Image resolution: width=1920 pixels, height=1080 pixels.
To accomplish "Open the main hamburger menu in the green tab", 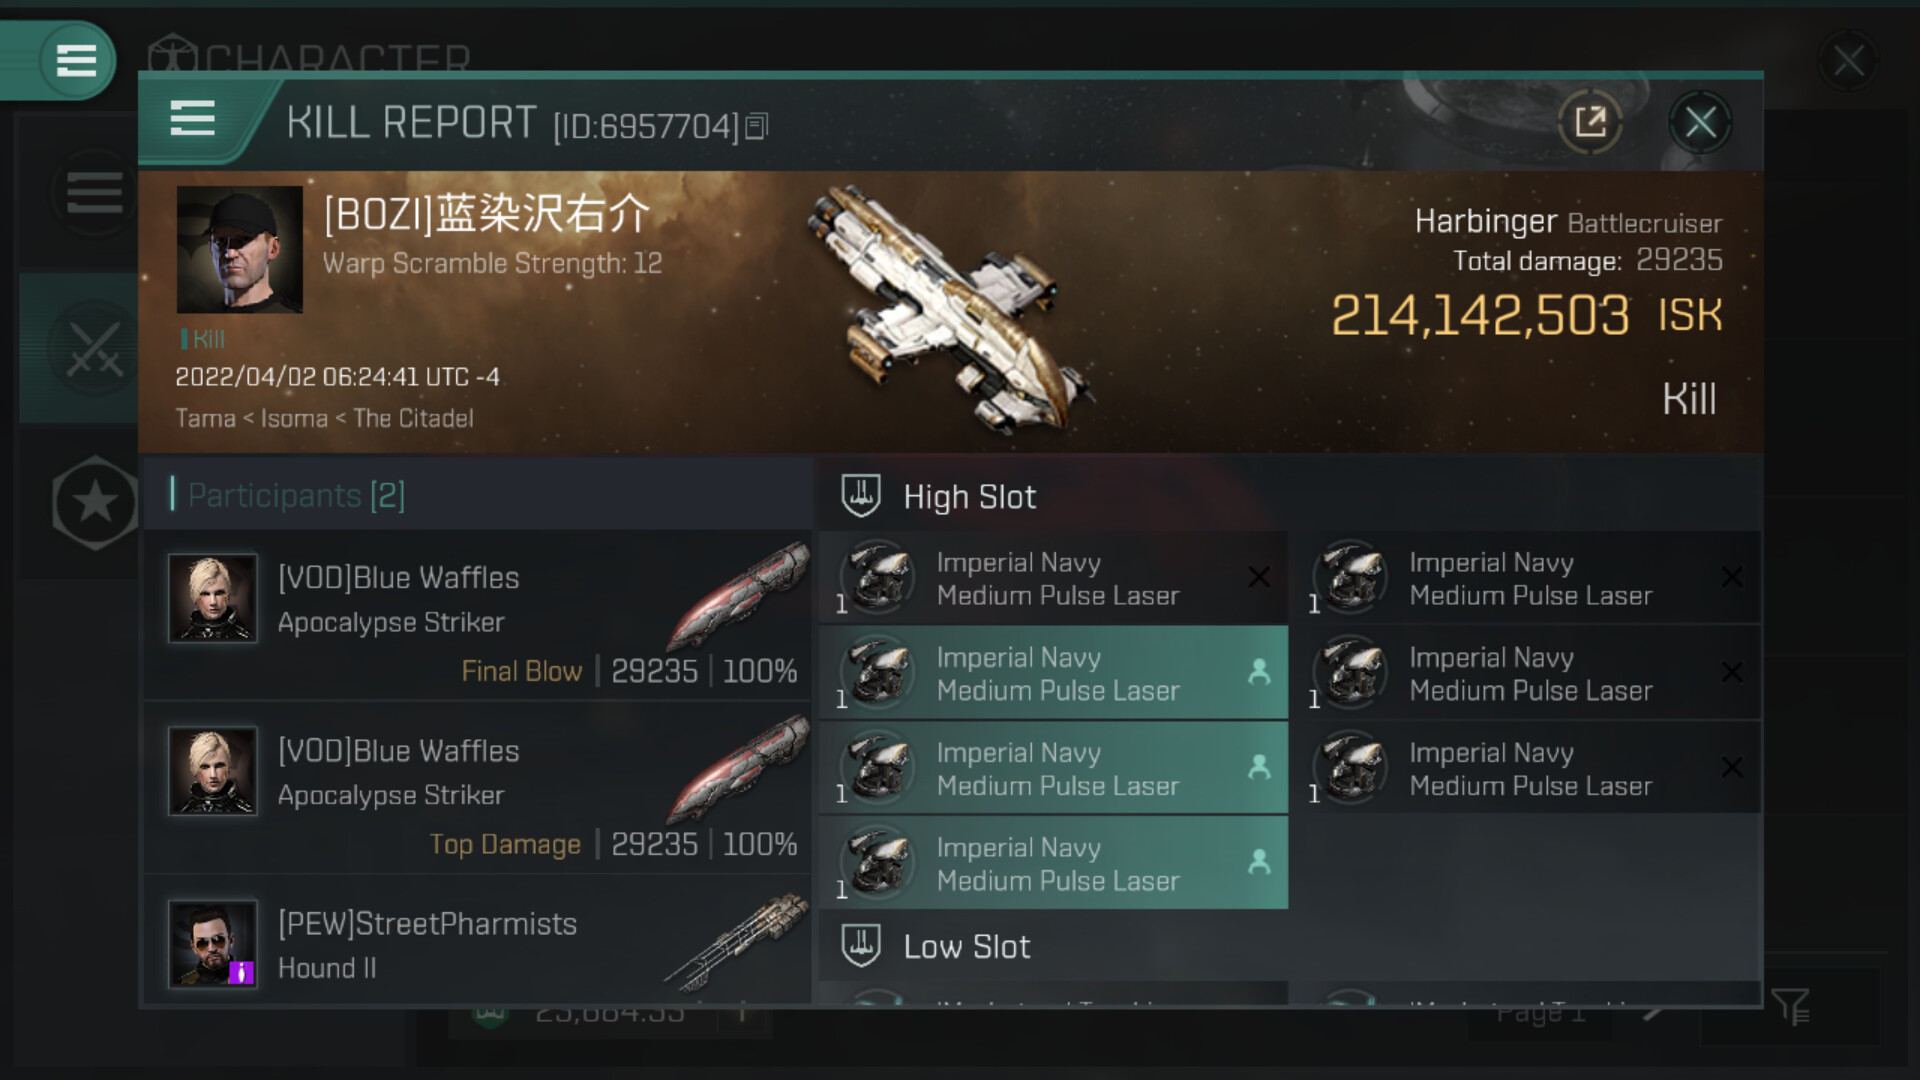I will point(76,60).
